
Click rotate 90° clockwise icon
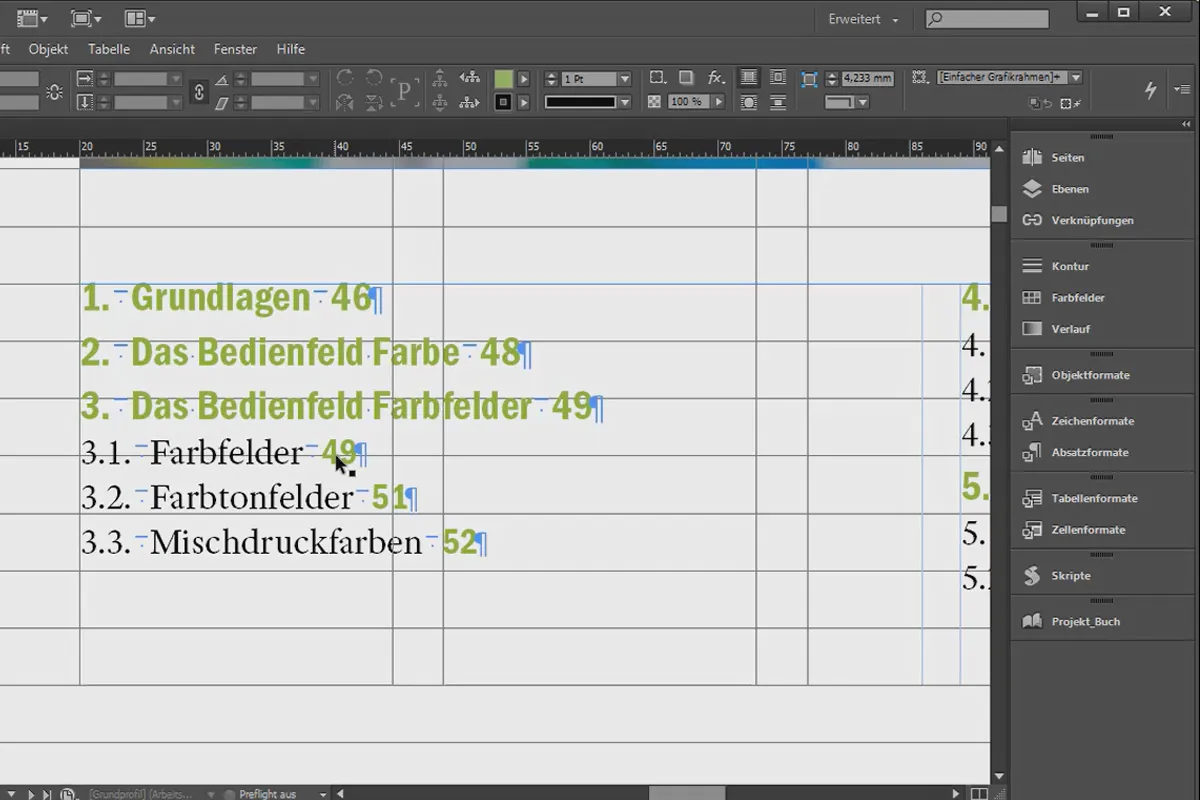pyautogui.click(x=344, y=77)
